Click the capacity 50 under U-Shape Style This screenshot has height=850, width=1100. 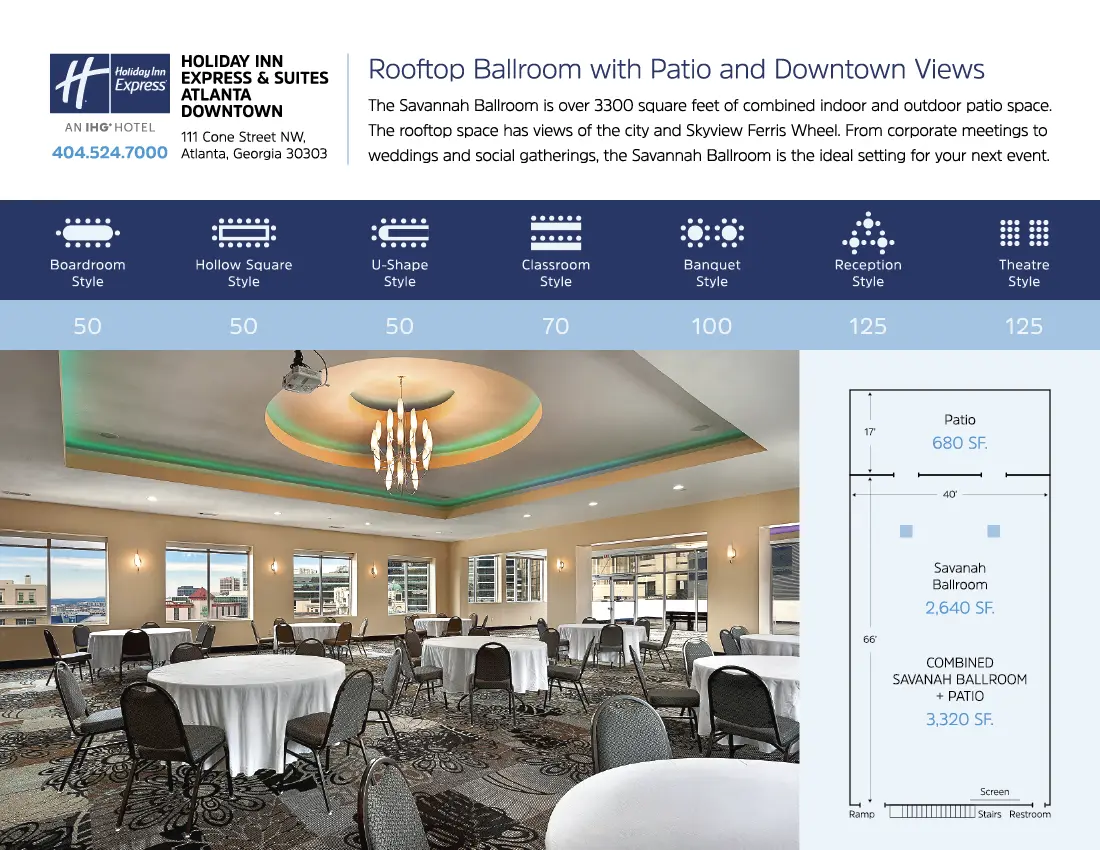pos(400,326)
